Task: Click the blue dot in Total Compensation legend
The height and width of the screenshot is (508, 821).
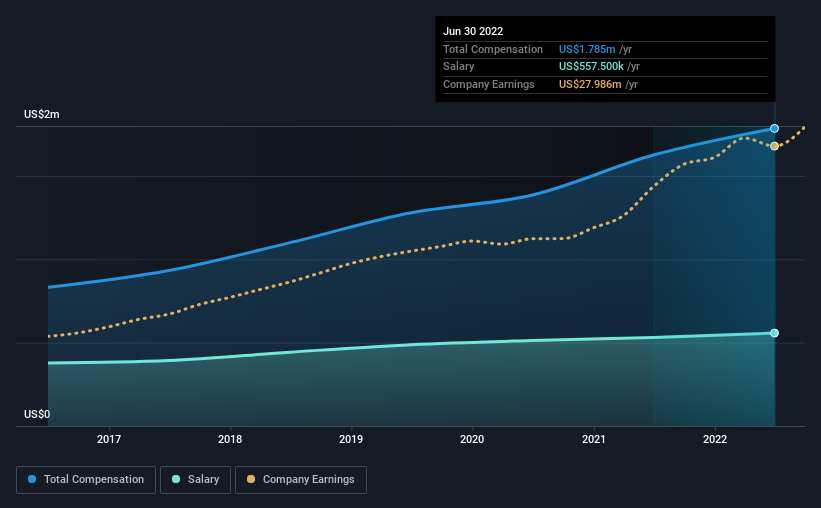Action: coord(32,479)
